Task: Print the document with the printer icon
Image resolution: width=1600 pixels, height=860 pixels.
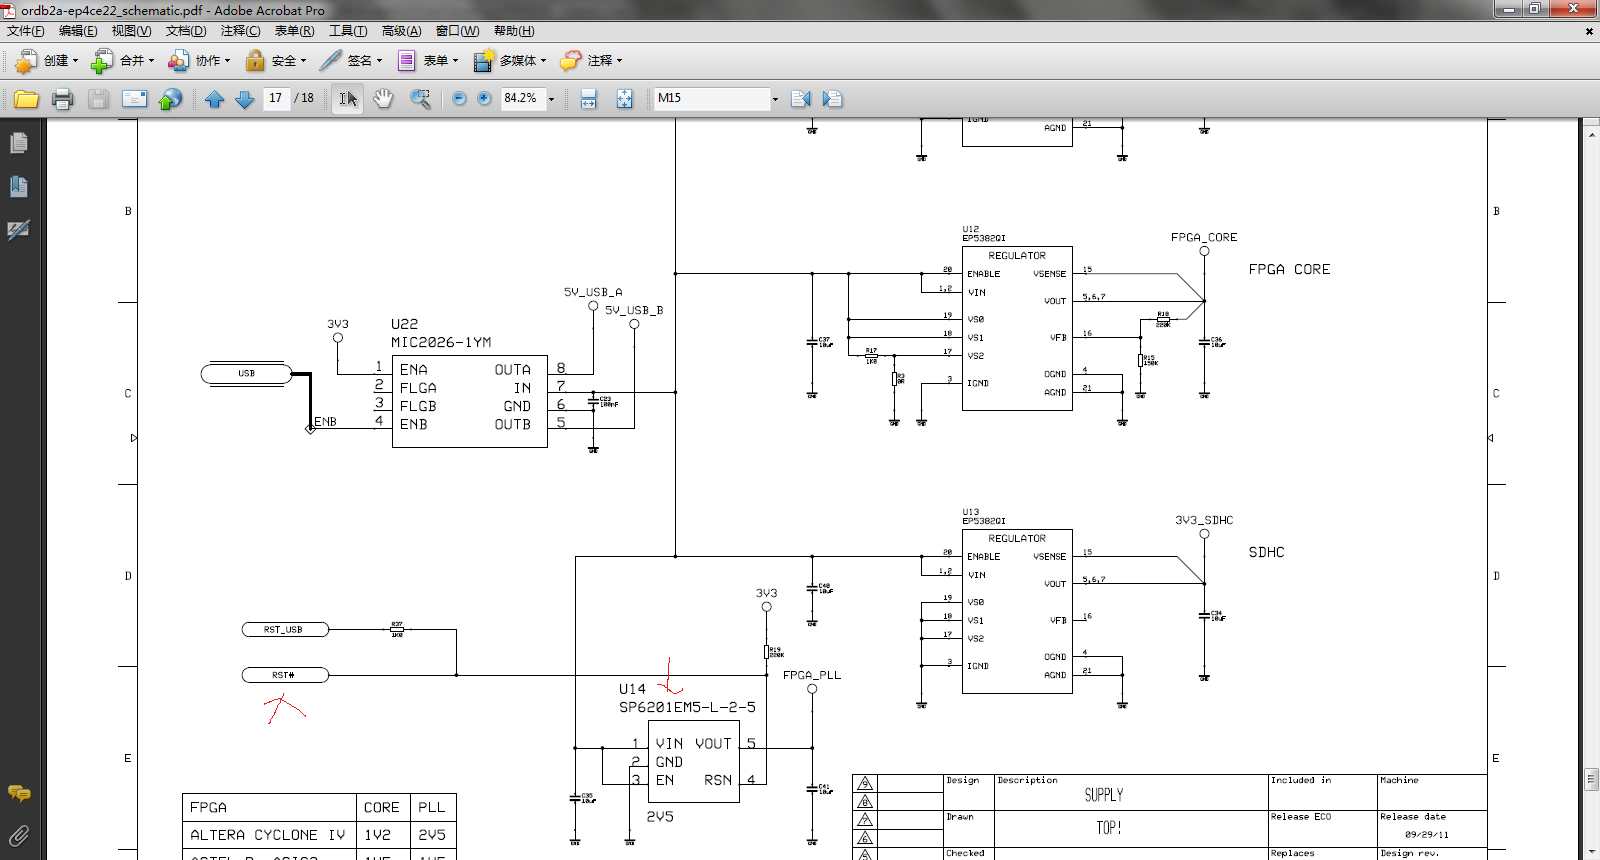Action: pos(63,99)
